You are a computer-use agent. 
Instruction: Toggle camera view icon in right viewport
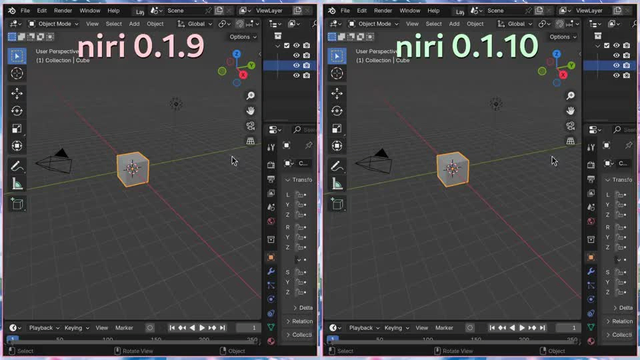(570, 126)
